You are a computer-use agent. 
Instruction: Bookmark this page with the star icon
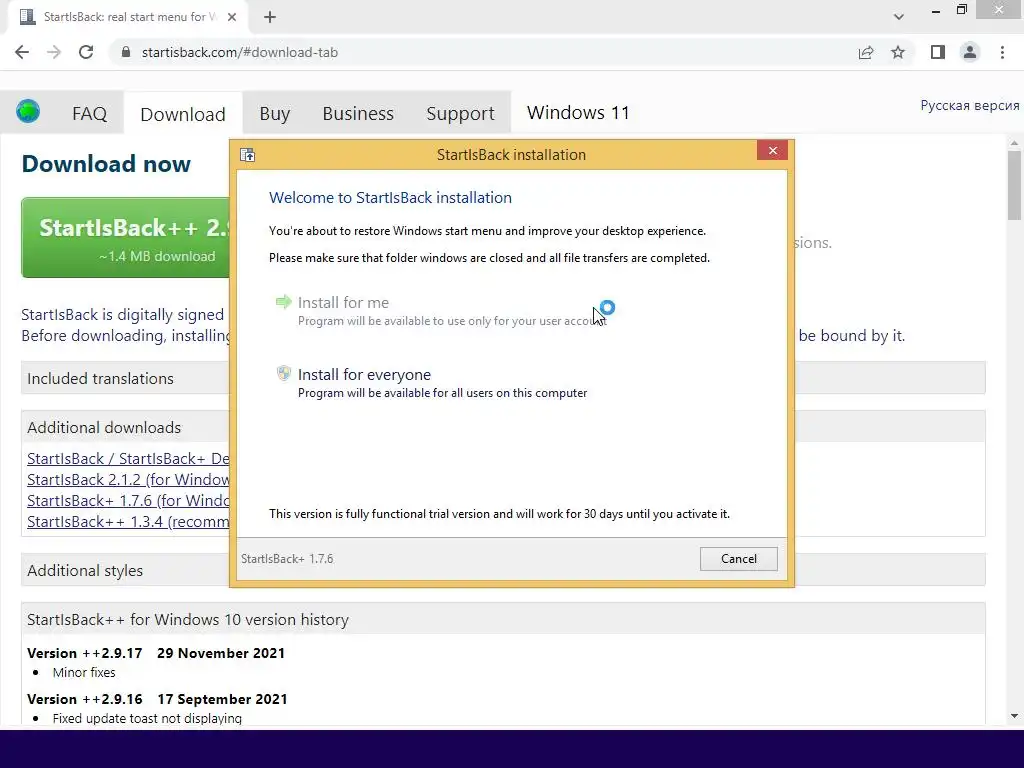898,52
